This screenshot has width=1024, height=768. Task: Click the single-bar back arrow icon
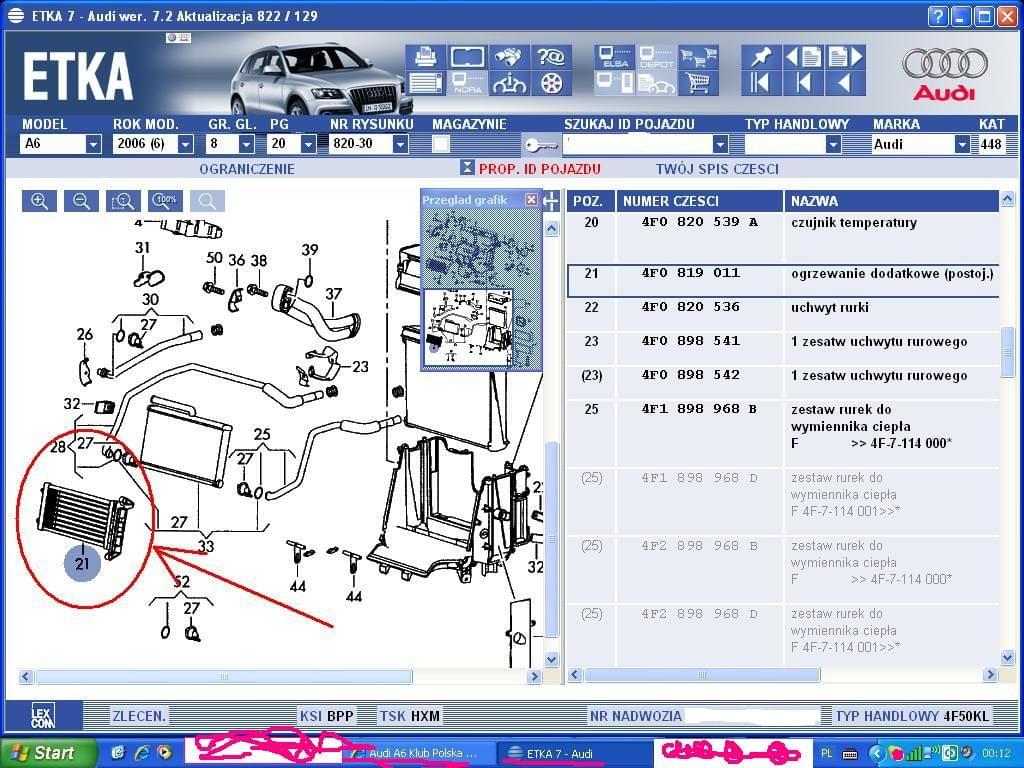803,84
